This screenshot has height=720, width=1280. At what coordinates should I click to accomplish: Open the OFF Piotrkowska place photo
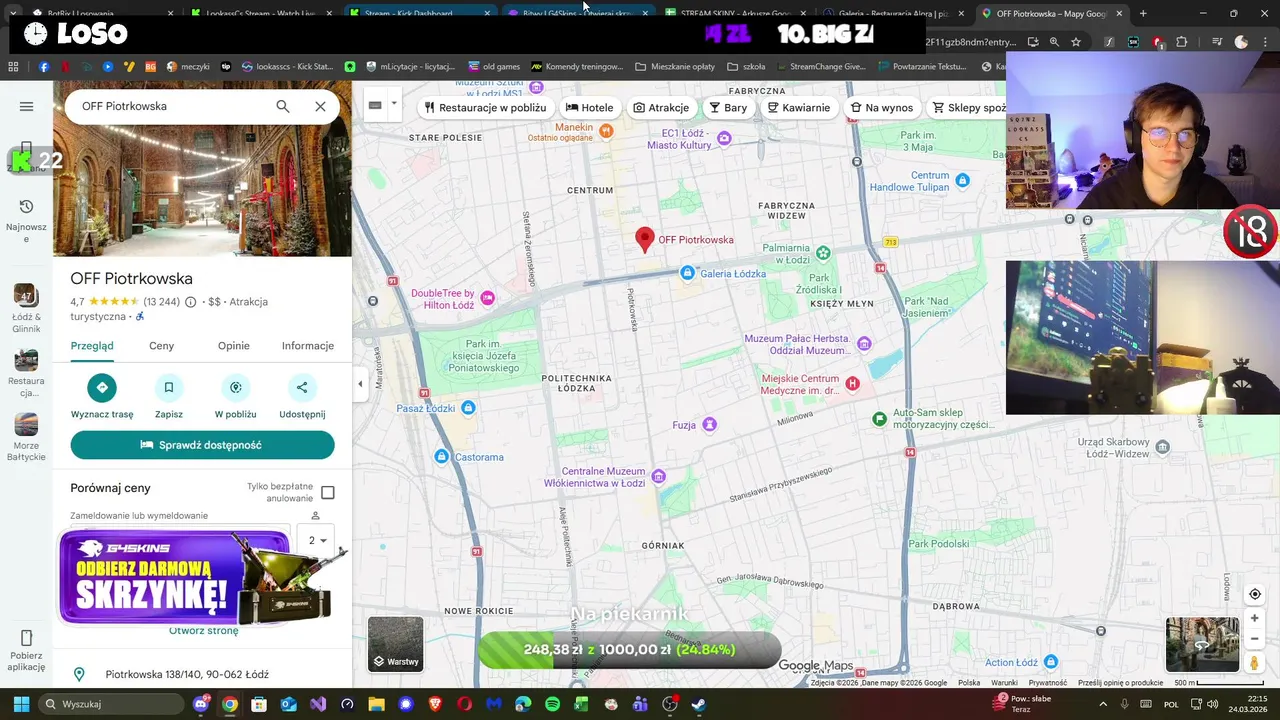(202, 190)
